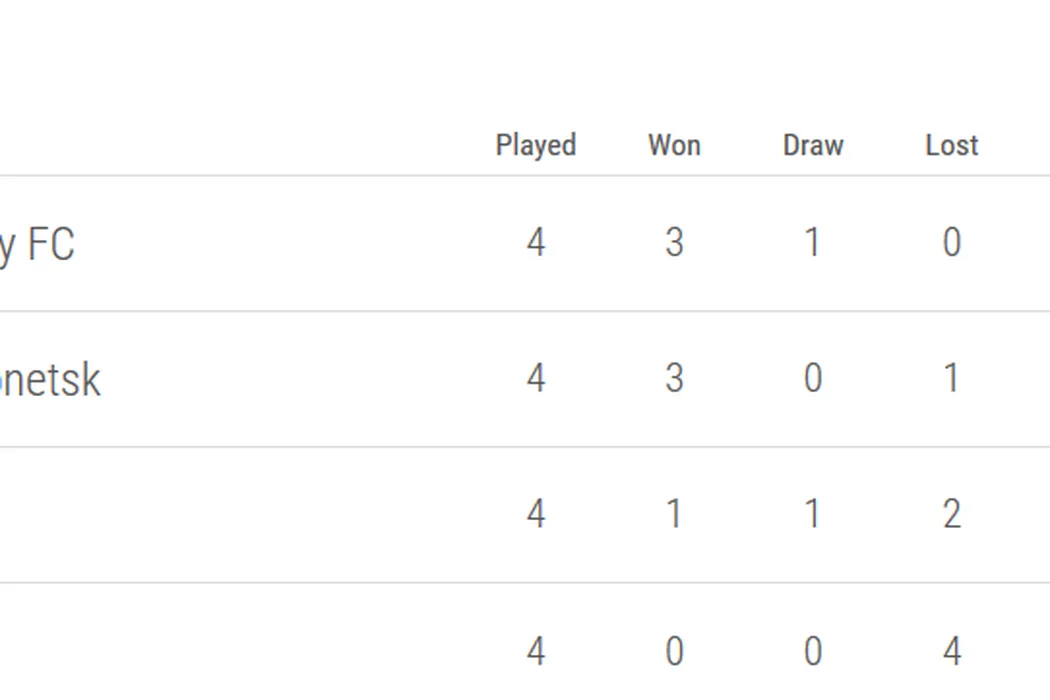Click Played value in the FC team row
Viewport: 1050px width, 700px height.
(x=536, y=243)
